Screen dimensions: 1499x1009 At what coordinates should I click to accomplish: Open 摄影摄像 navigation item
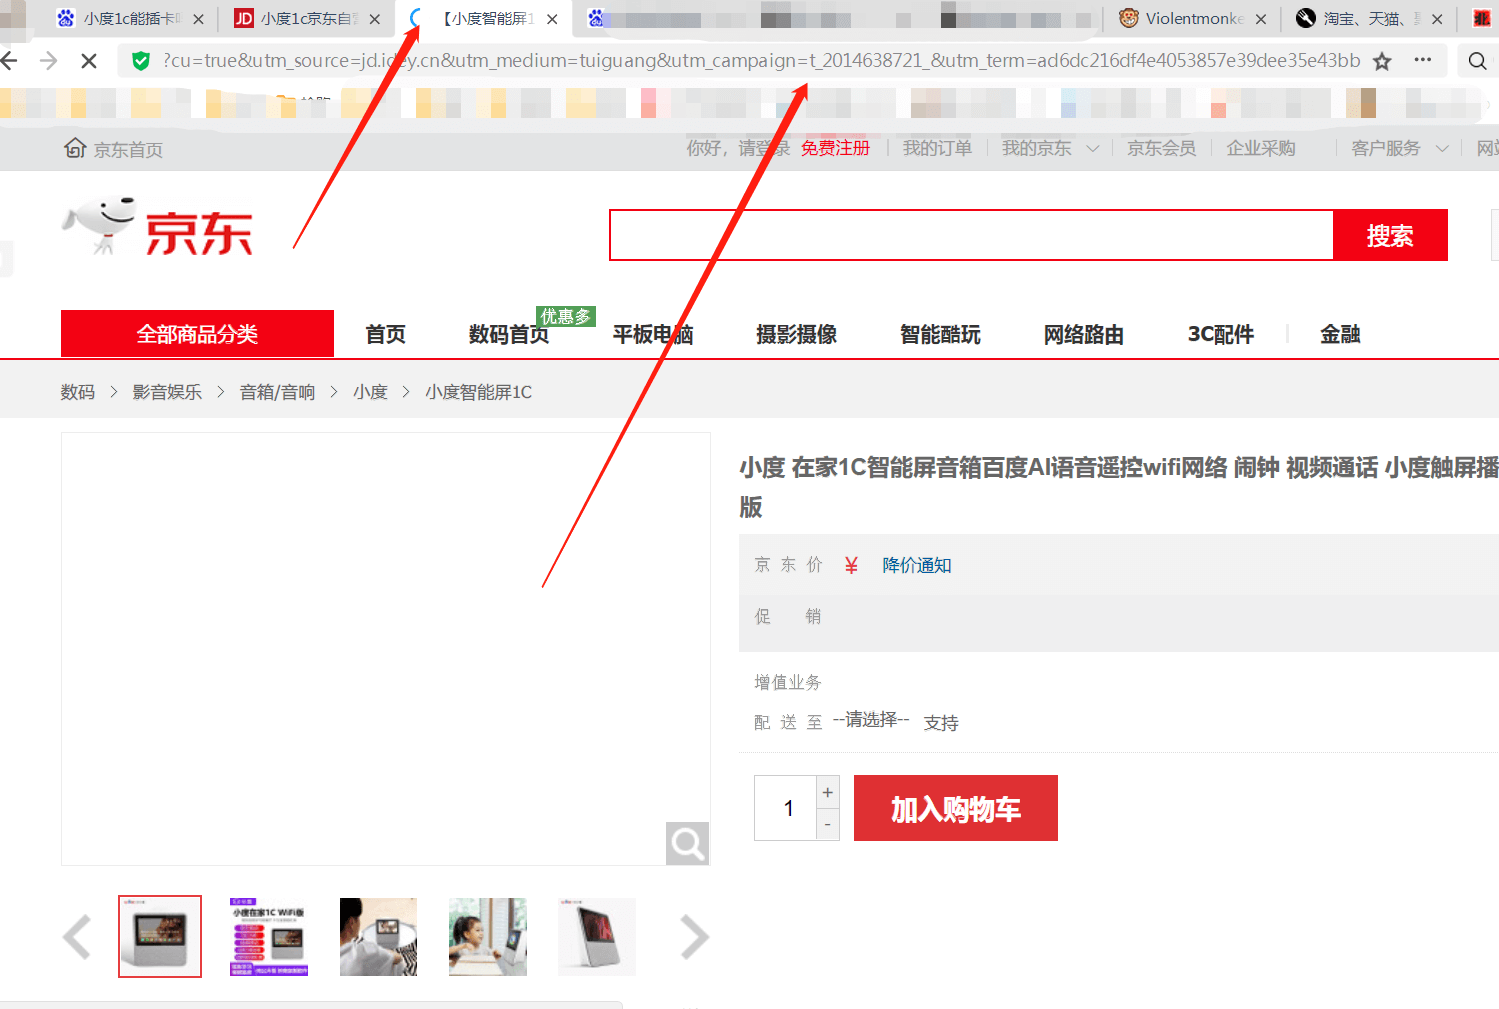796,334
